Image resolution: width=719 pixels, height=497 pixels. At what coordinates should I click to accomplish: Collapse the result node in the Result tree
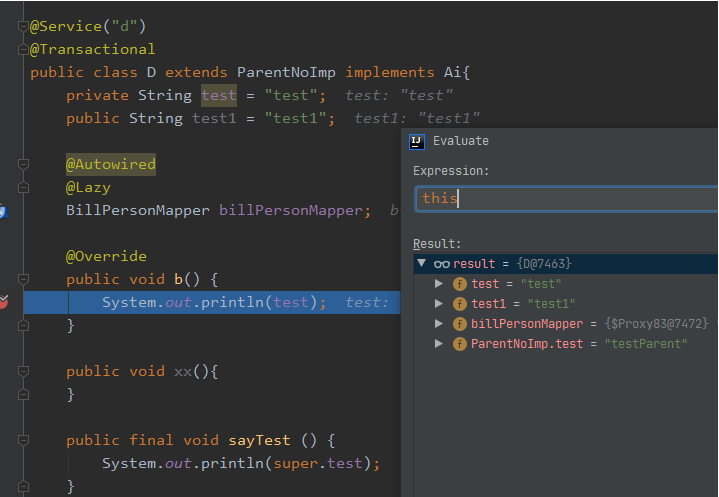tap(422, 263)
